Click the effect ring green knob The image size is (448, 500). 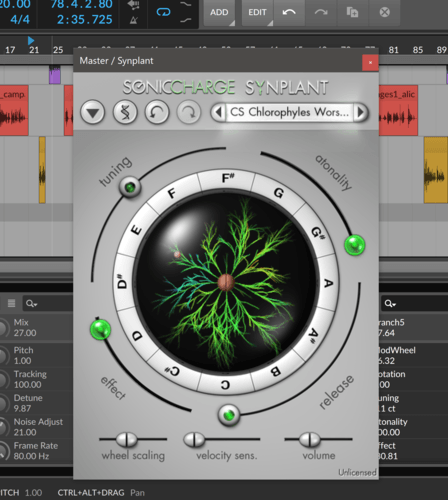(x=100, y=330)
